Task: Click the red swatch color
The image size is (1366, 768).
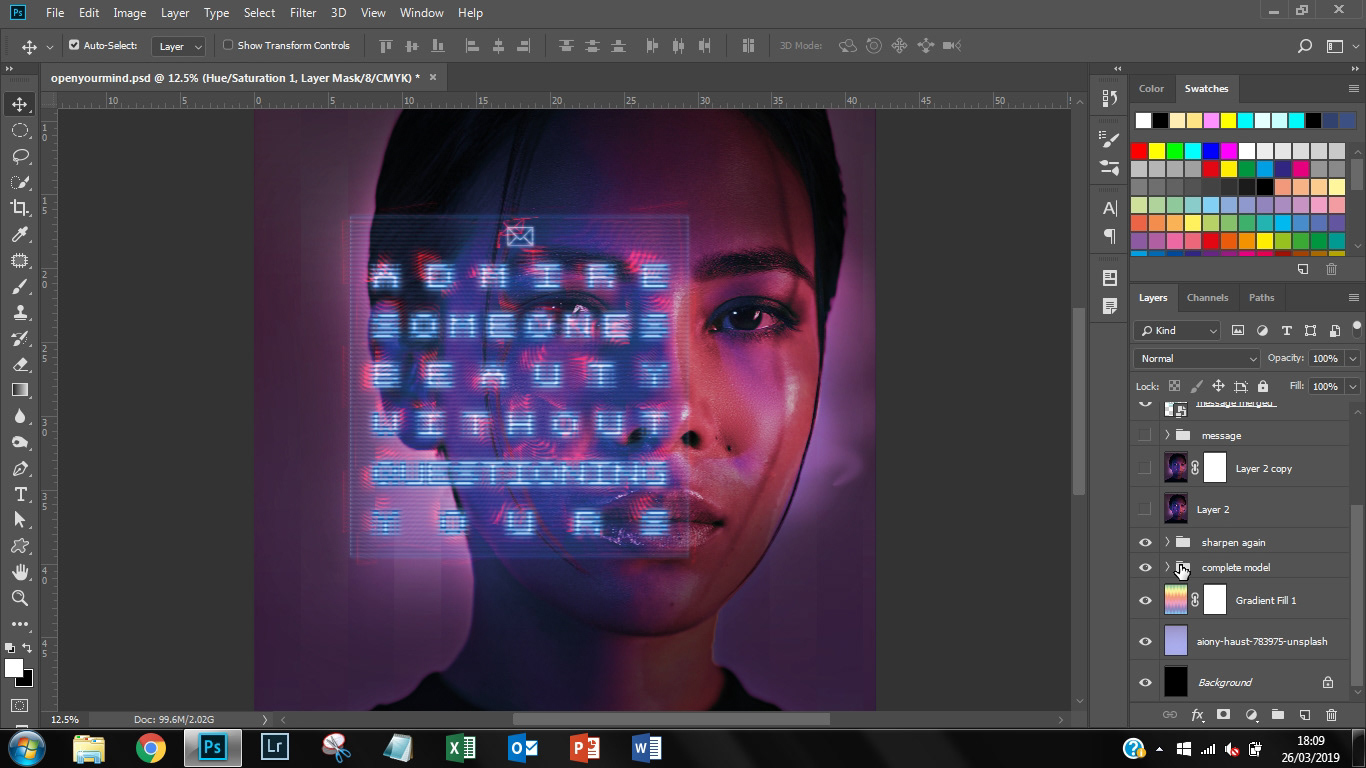Action: [1139, 151]
